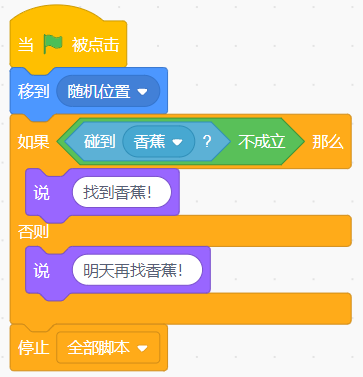Click the 不成立 operator block
This screenshot has width=363, height=377.
click(262, 141)
